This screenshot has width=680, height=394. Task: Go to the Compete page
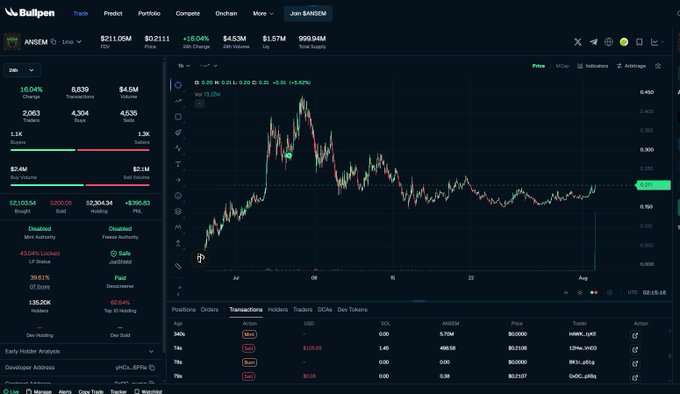(188, 13)
